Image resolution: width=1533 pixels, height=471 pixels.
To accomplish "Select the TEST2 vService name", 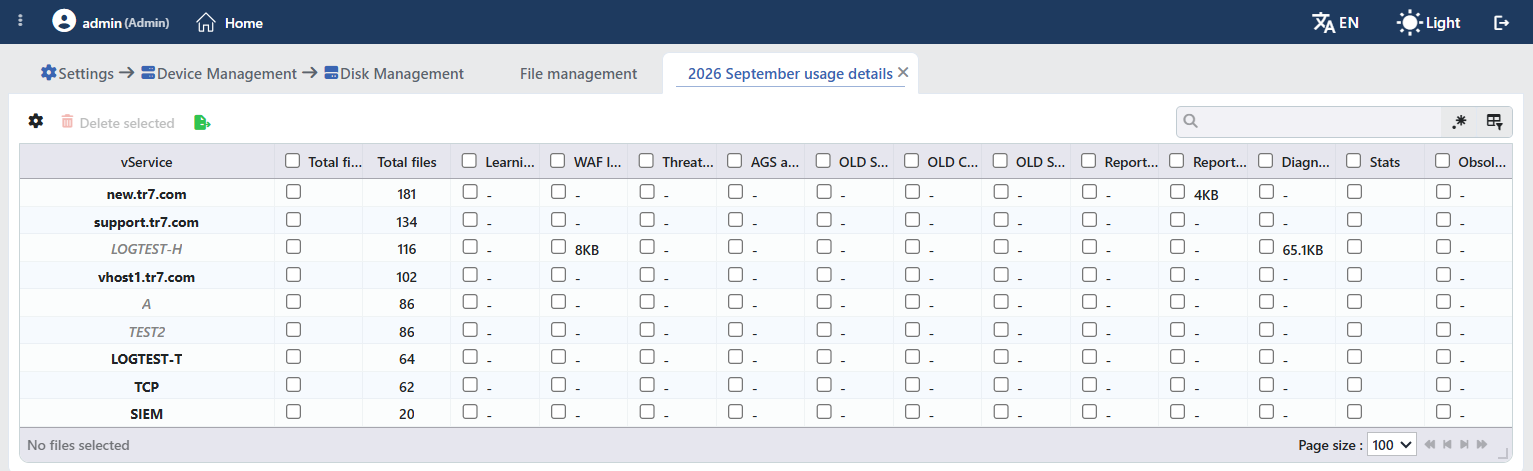I will (x=147, y=331).
